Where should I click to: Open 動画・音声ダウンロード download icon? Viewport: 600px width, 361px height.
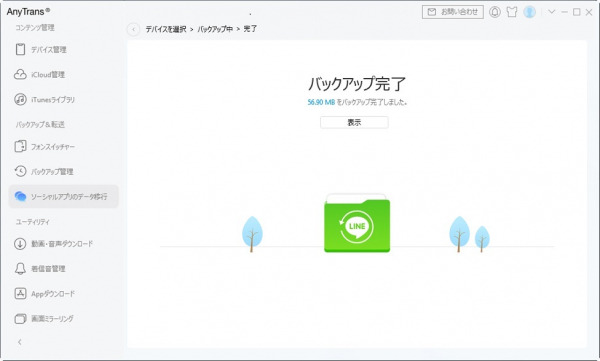[20, 243]
